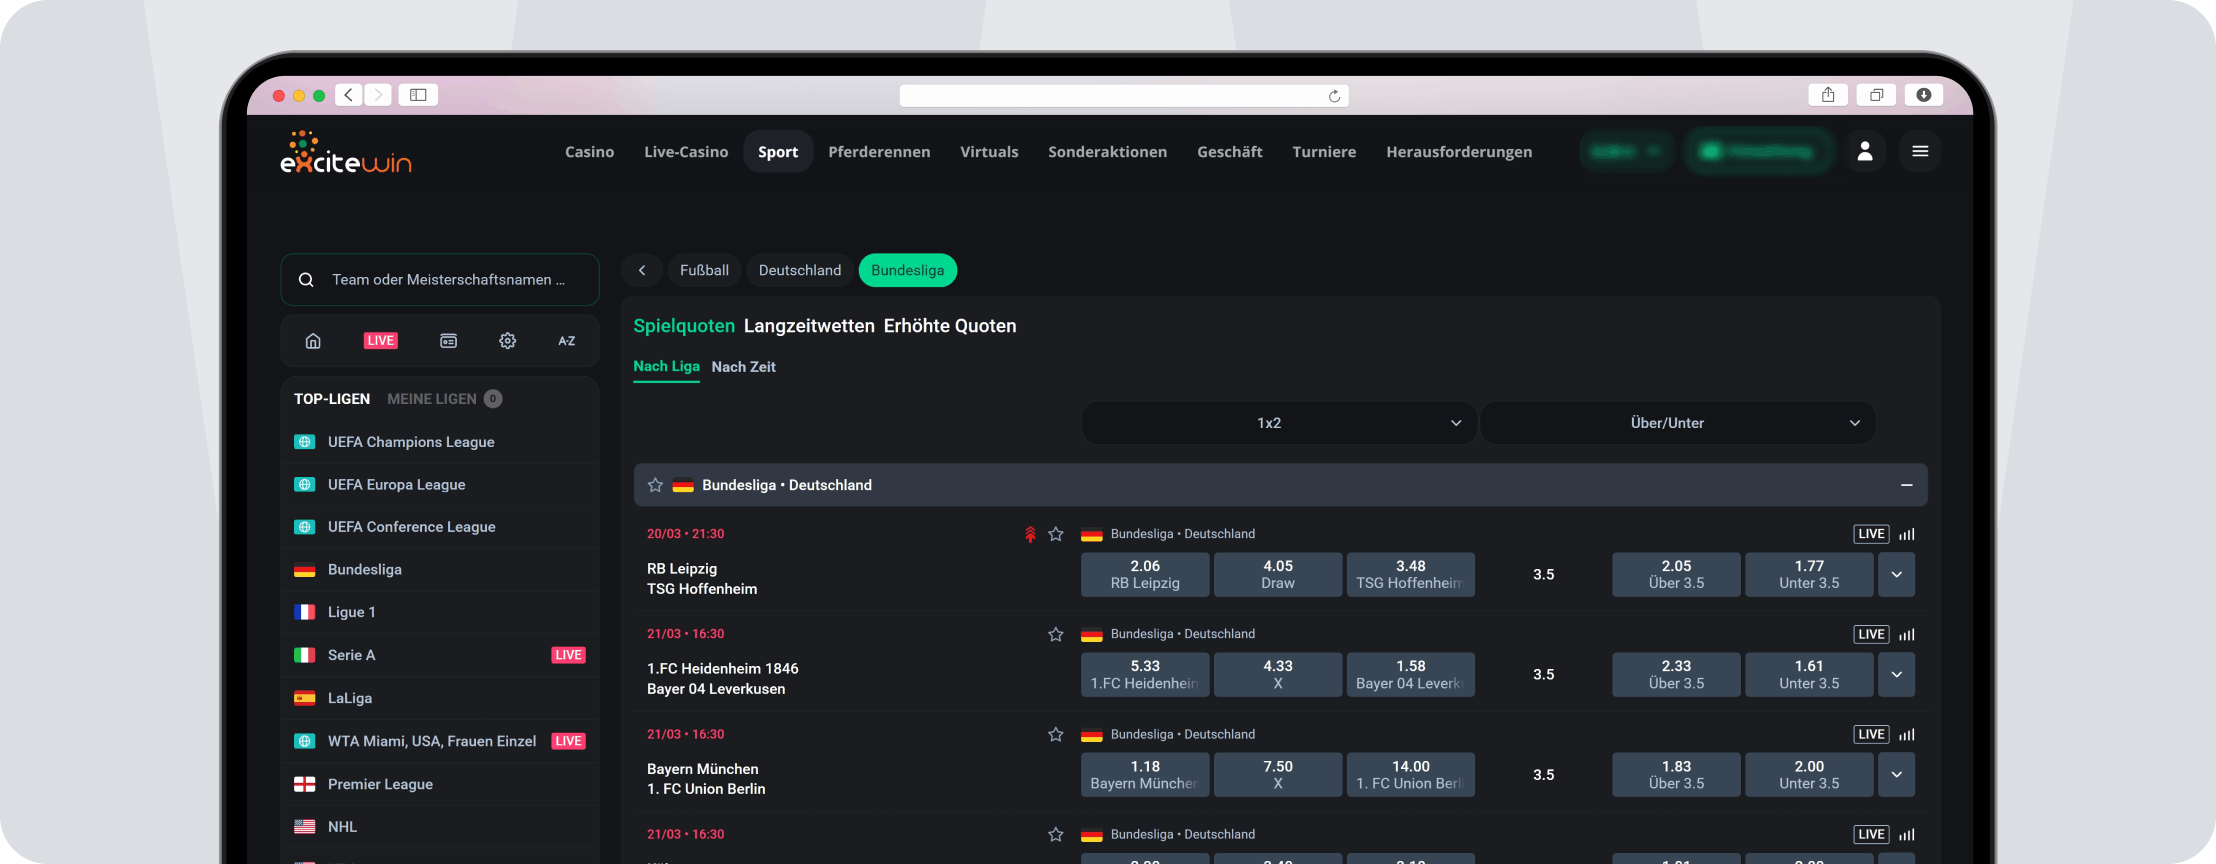Click the browser address bar
Viewport: 2216px width, 864px height.
1124,96
